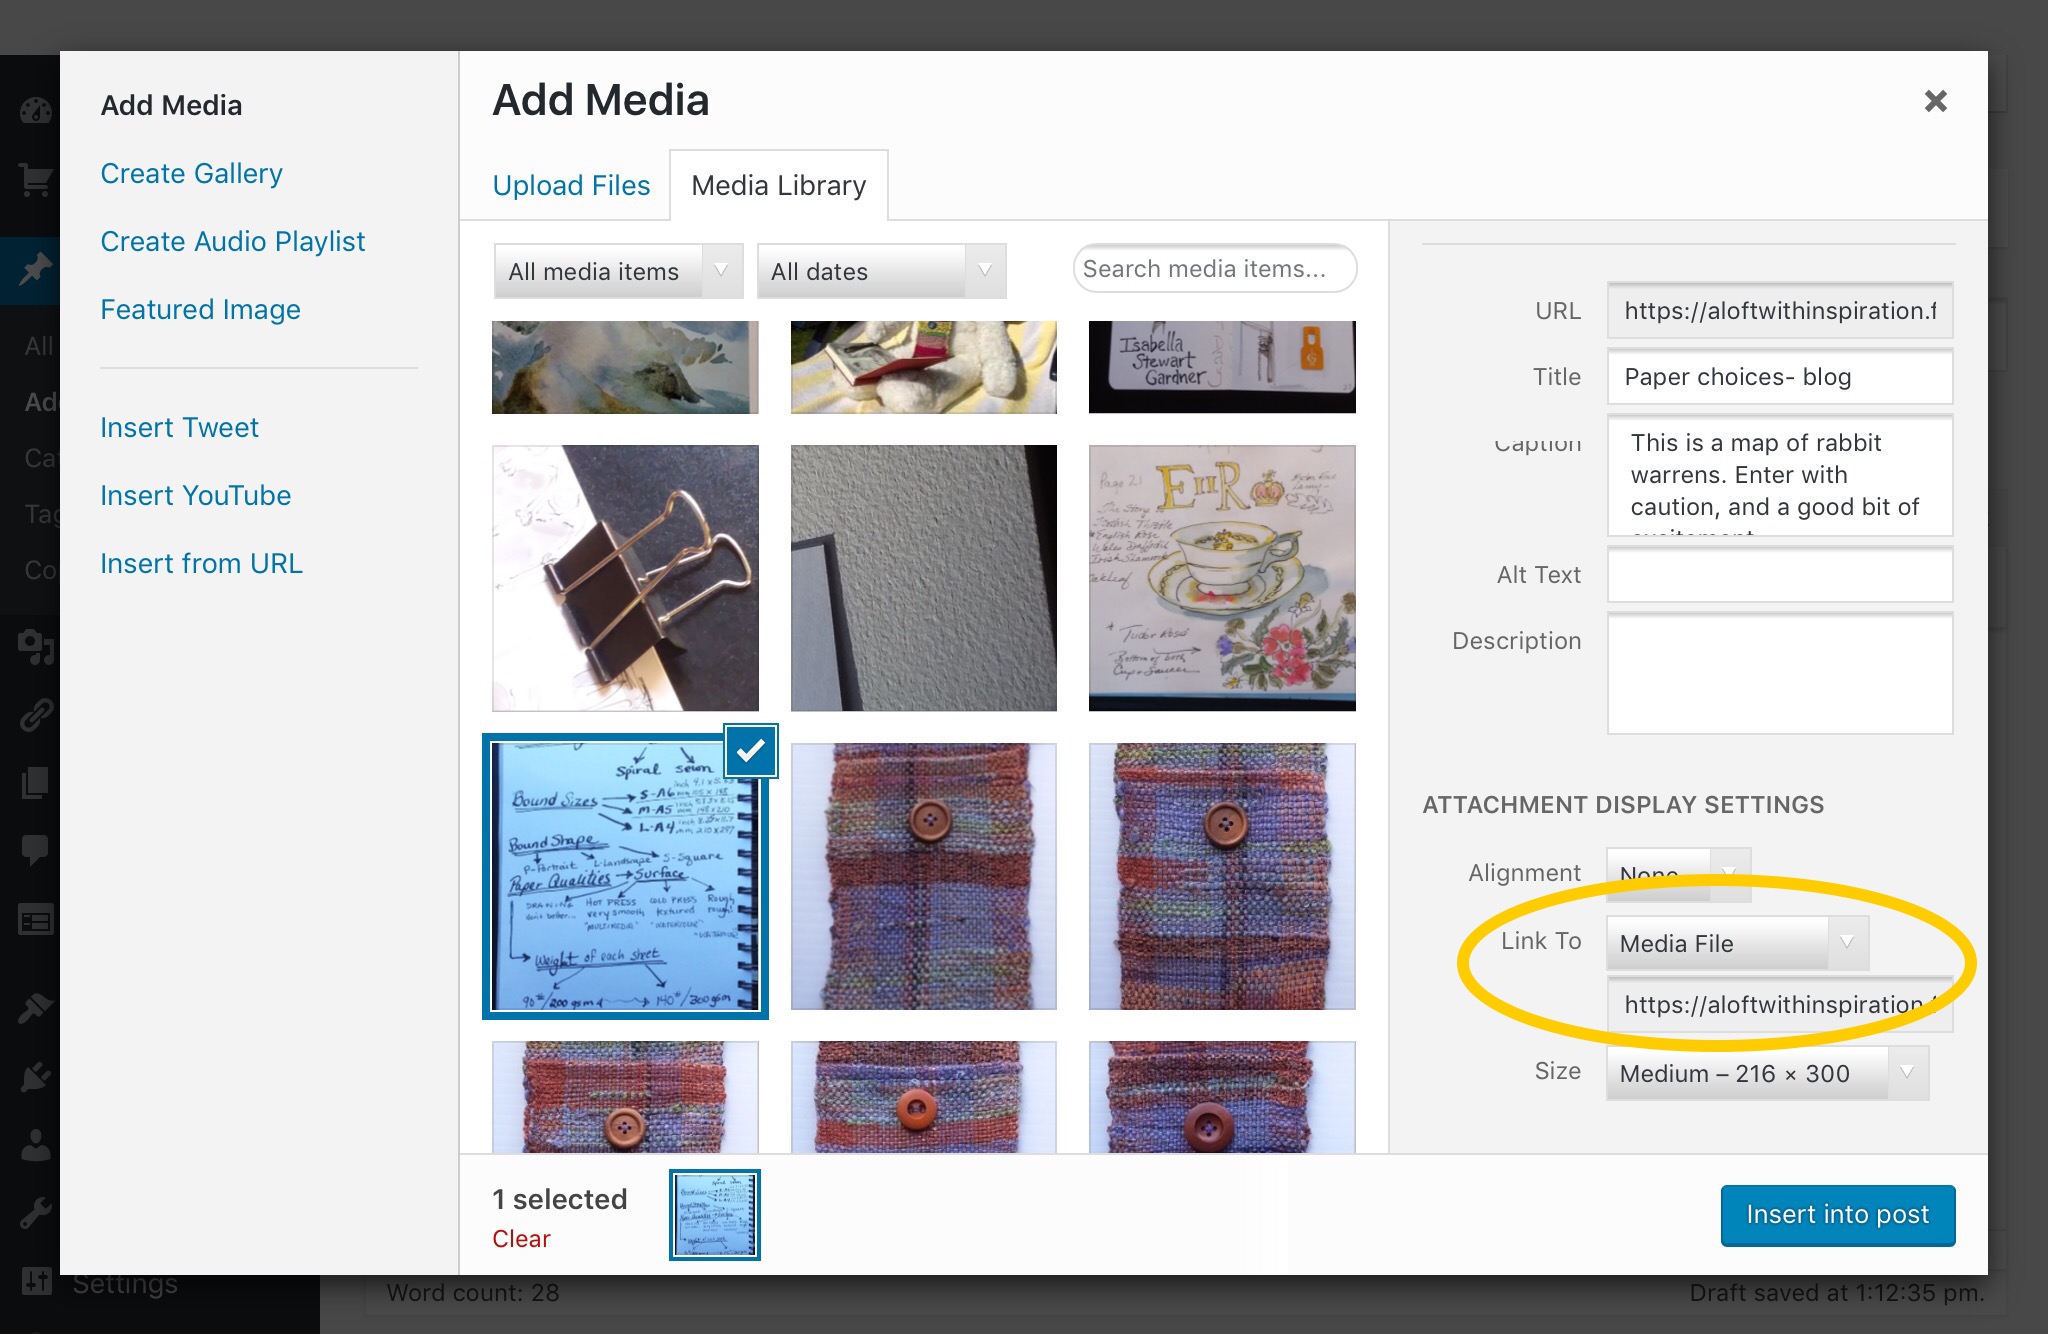The width and height of the screenshot is (2048, 1334).
Task: Click the Posts pushpin icon
Action: point(34,268)
